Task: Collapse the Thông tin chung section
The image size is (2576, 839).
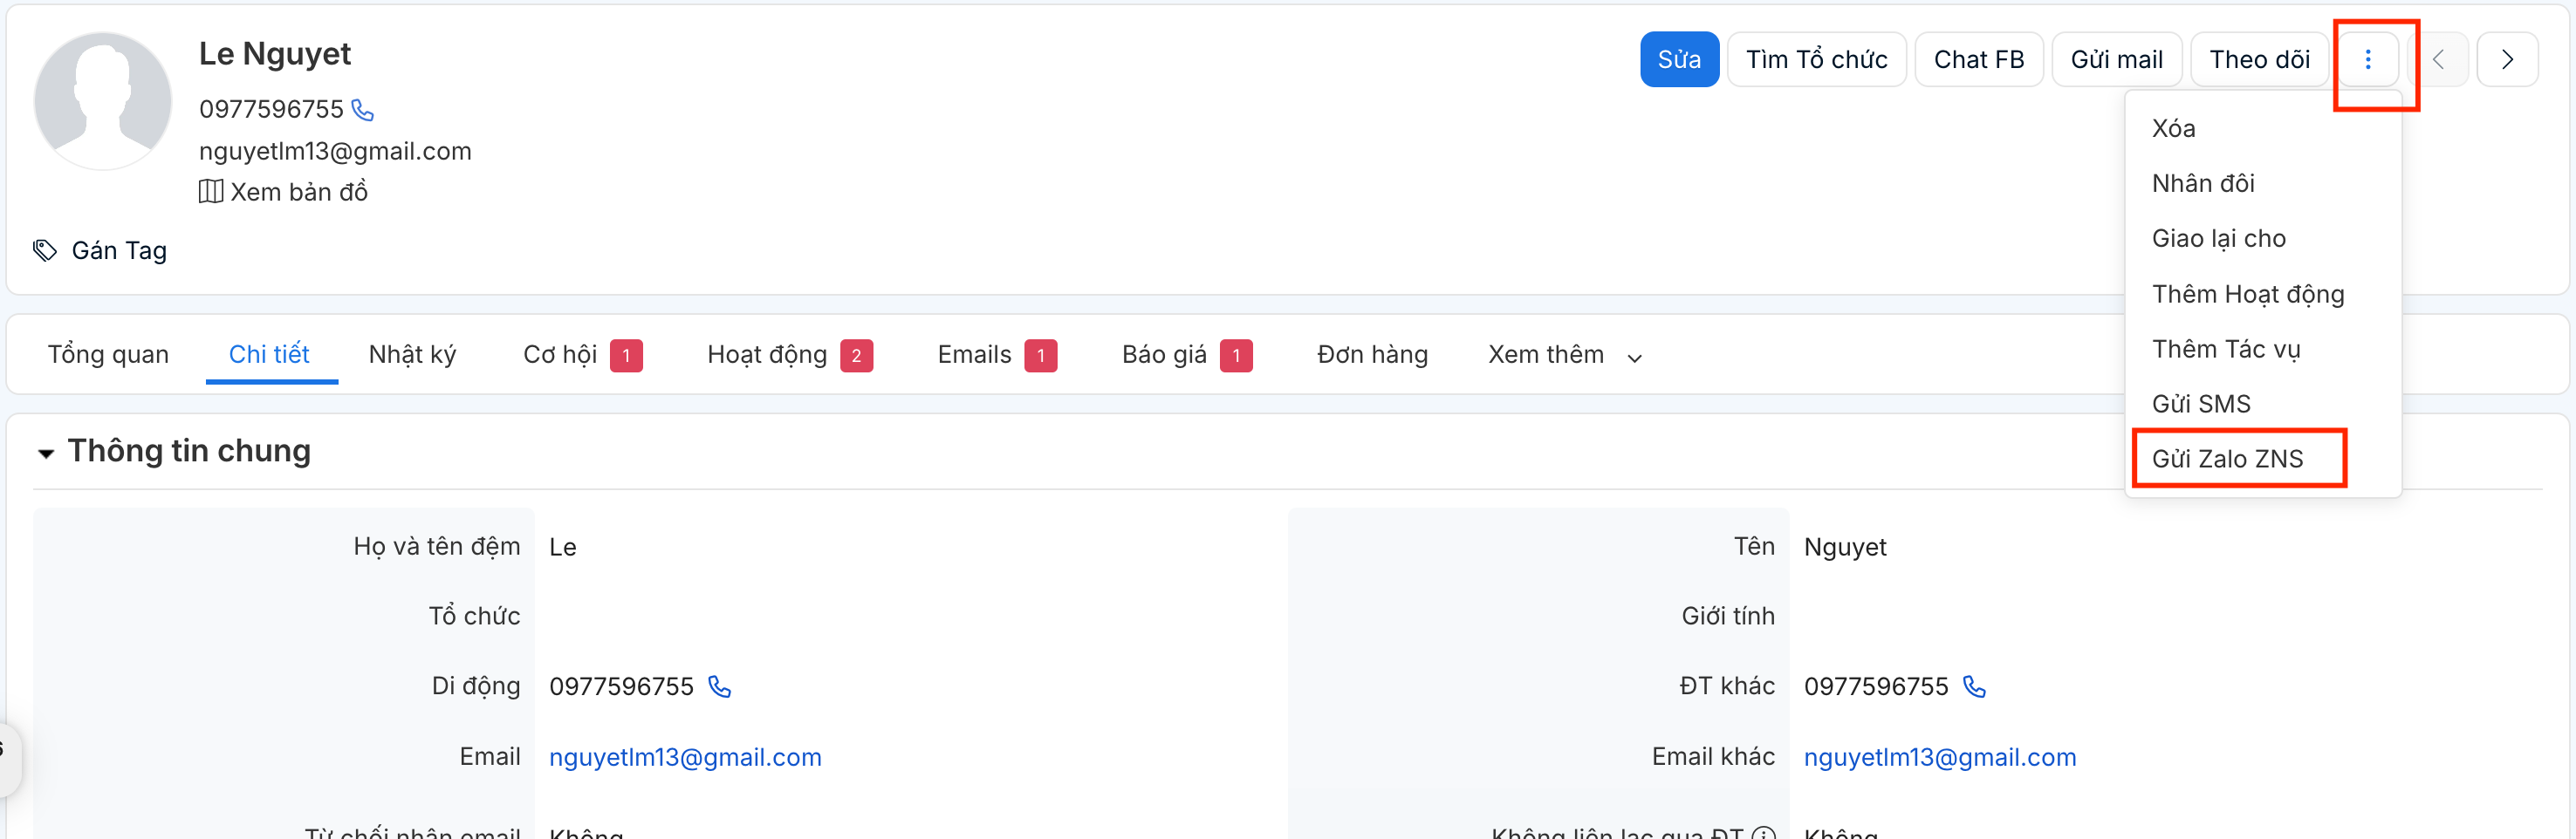Action: [x=46, y=453]
